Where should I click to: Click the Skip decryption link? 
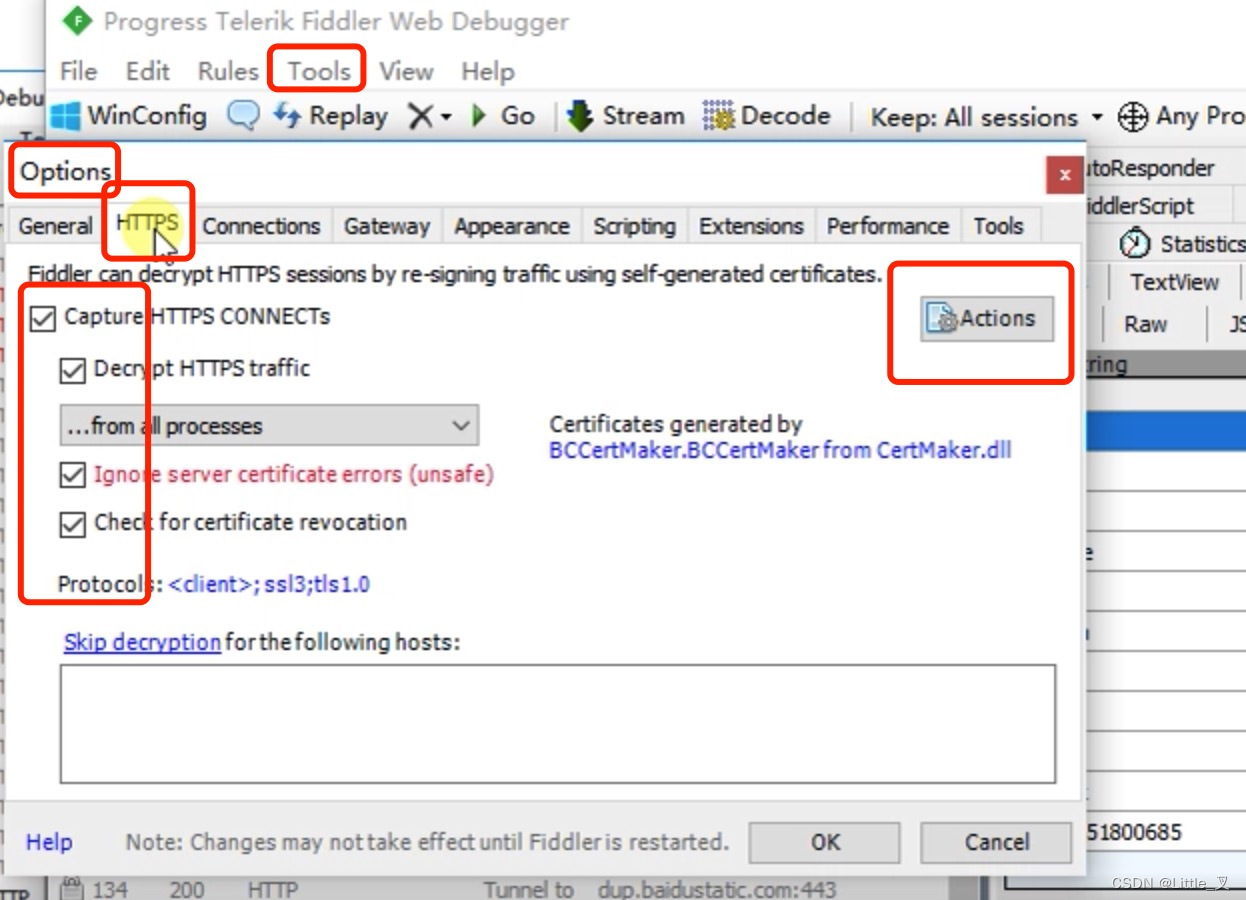click(x=142, y=642)
